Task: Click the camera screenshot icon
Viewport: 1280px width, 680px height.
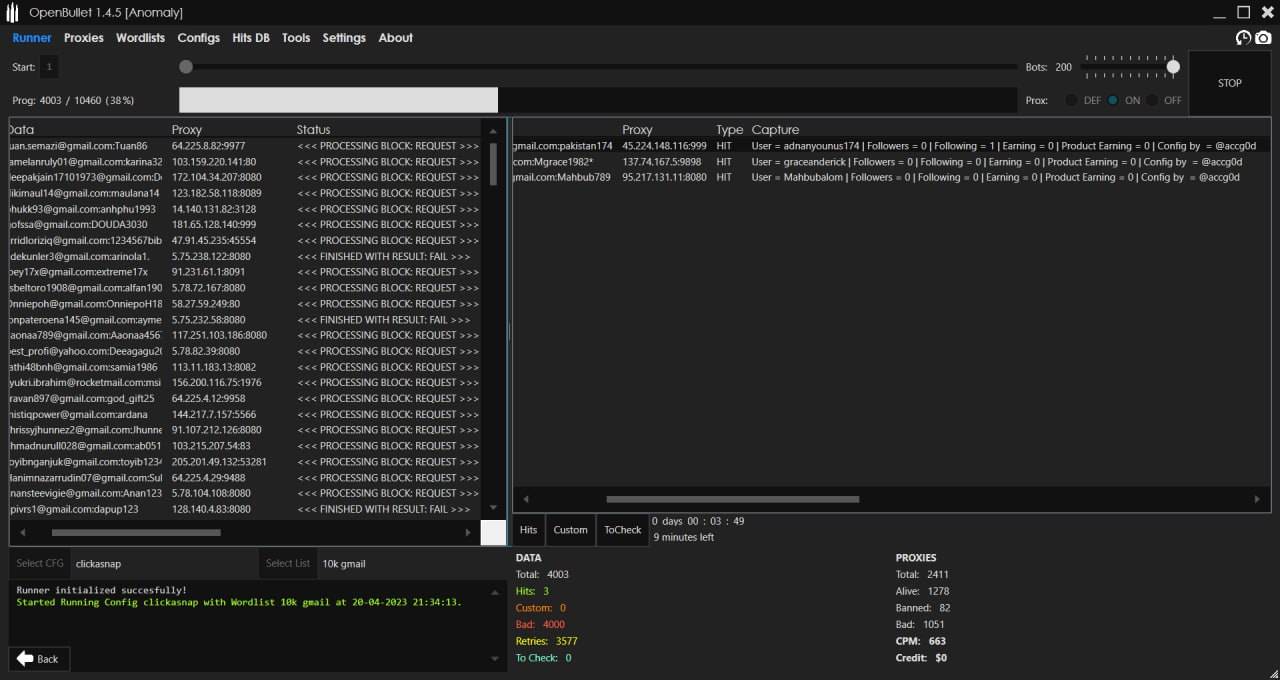Action: tap(1263, 38)
